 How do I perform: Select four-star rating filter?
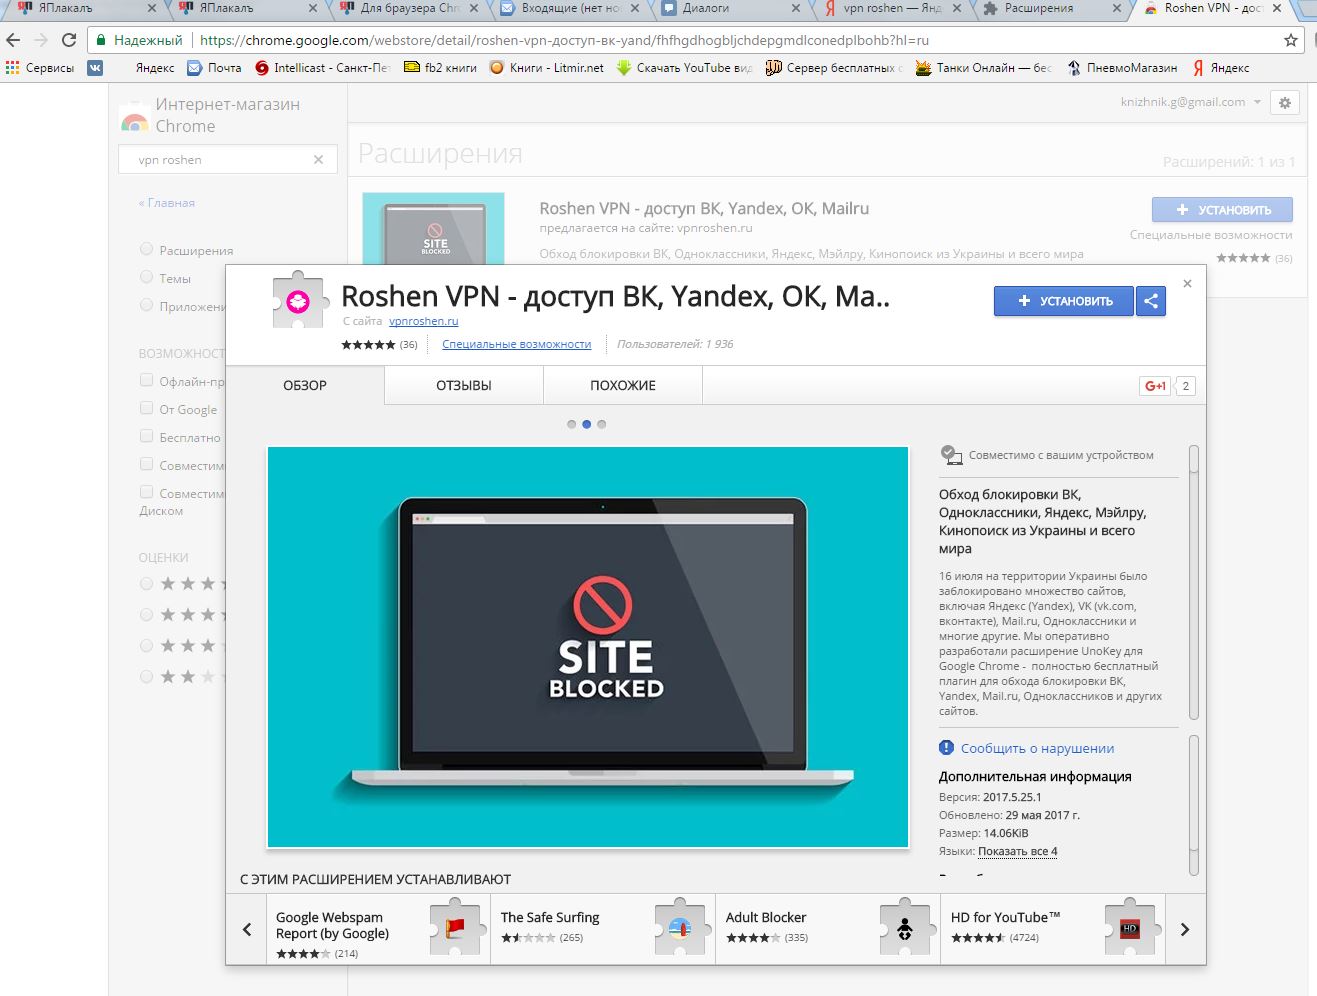(147, 614)
